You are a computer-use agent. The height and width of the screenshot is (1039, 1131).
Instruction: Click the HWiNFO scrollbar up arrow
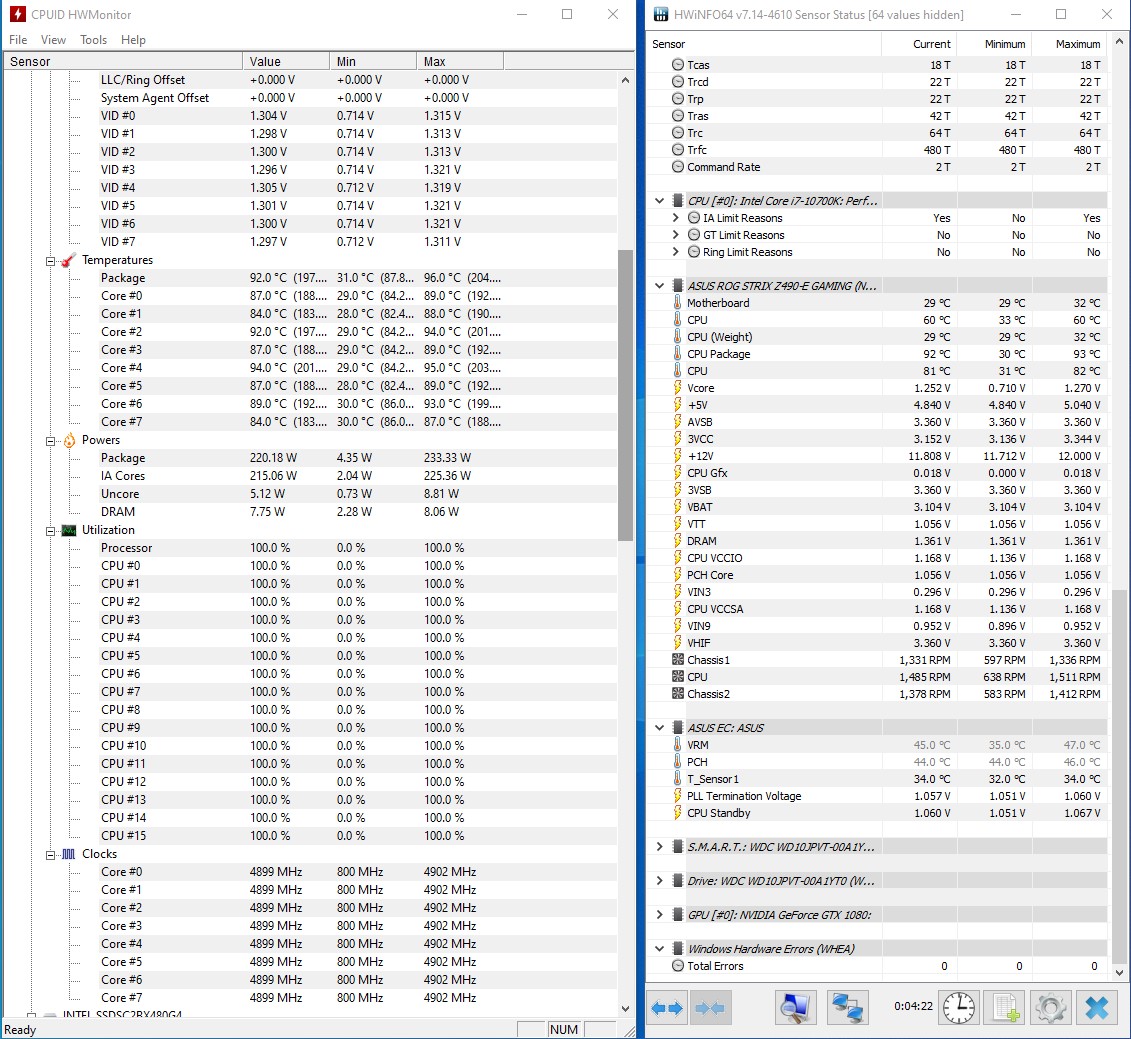pyautogui.click(x=1119, y=42)
